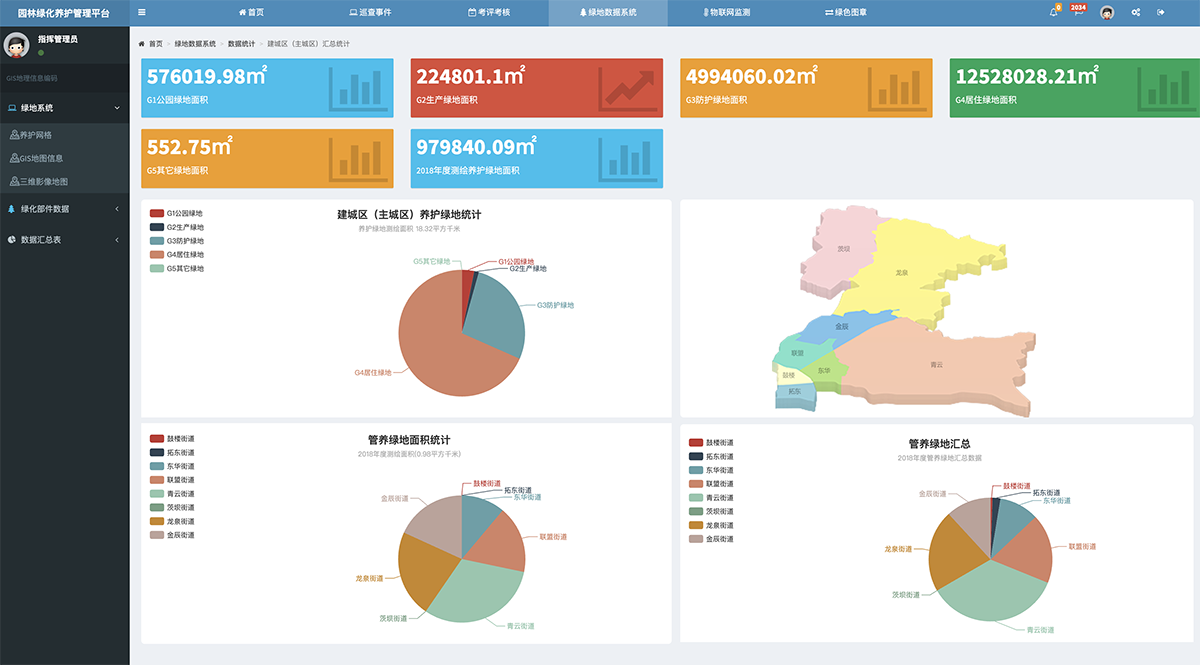The width and height of the screenshot is (1200, 665).
Task: Open the settings gears icon
Action: point(1136,12)
